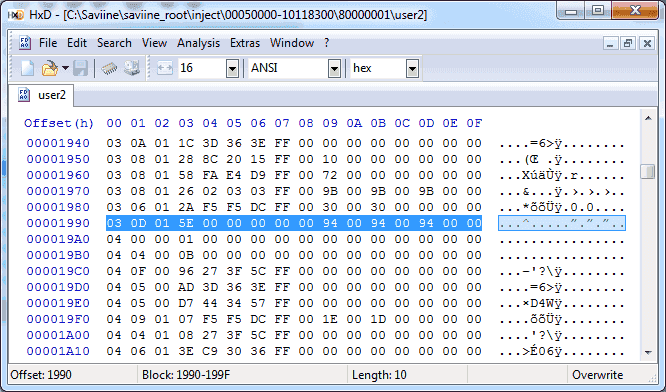Click the Block: 1990-199F status entry
Image resolution: width=666 pixels, height=392 pixels.
186,375
